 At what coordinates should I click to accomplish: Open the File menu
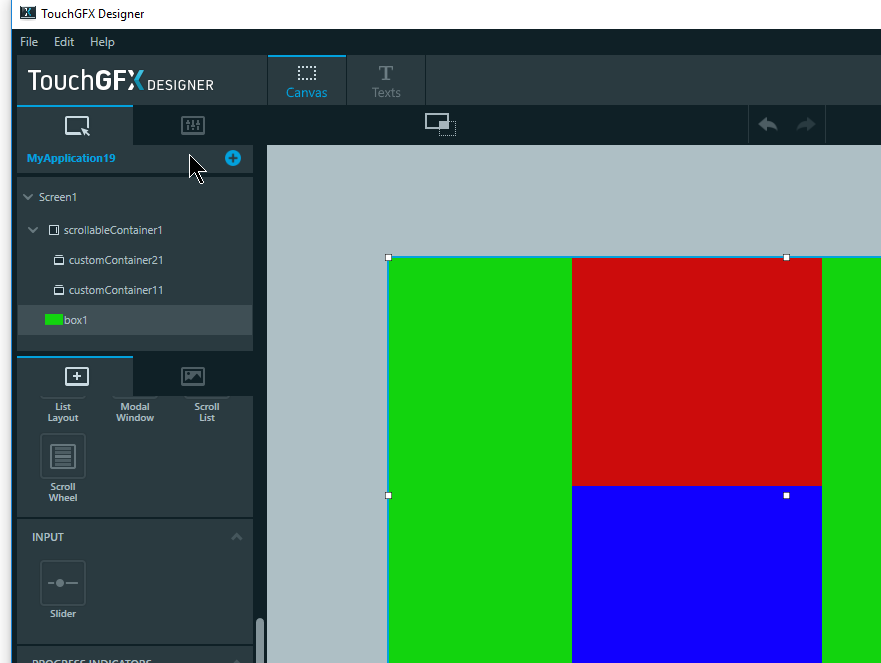[x=29, y=42]
